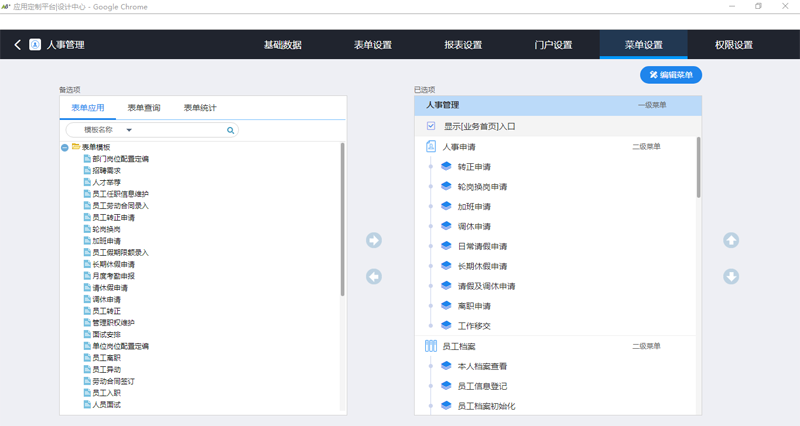The width and height of the screenshot is (800, 426).
Task: Open the 基础数据 top navigation tab
Action: click(282, 45)
